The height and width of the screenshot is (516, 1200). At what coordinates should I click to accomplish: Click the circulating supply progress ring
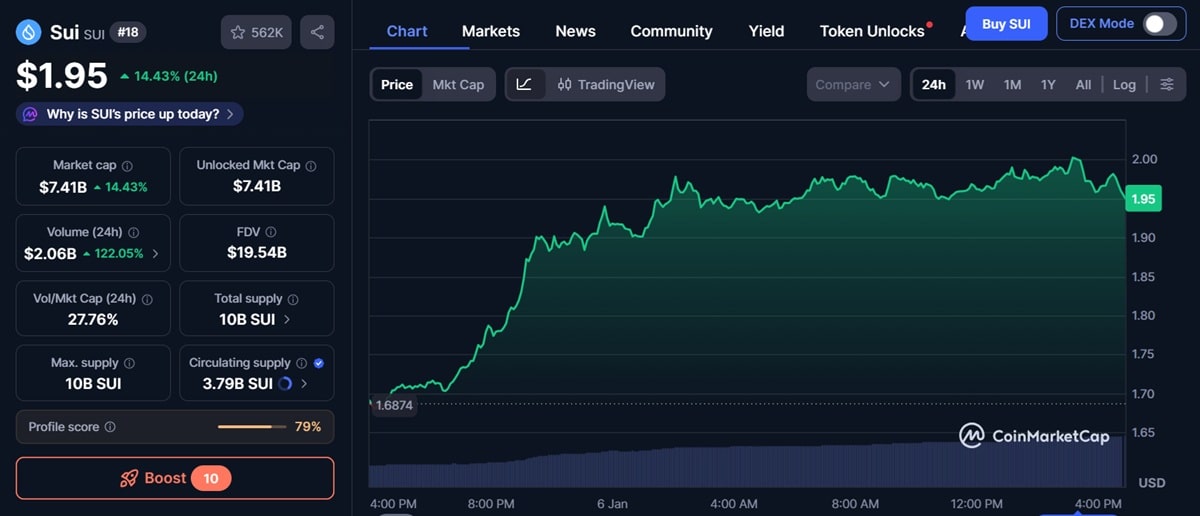(285, 383)
